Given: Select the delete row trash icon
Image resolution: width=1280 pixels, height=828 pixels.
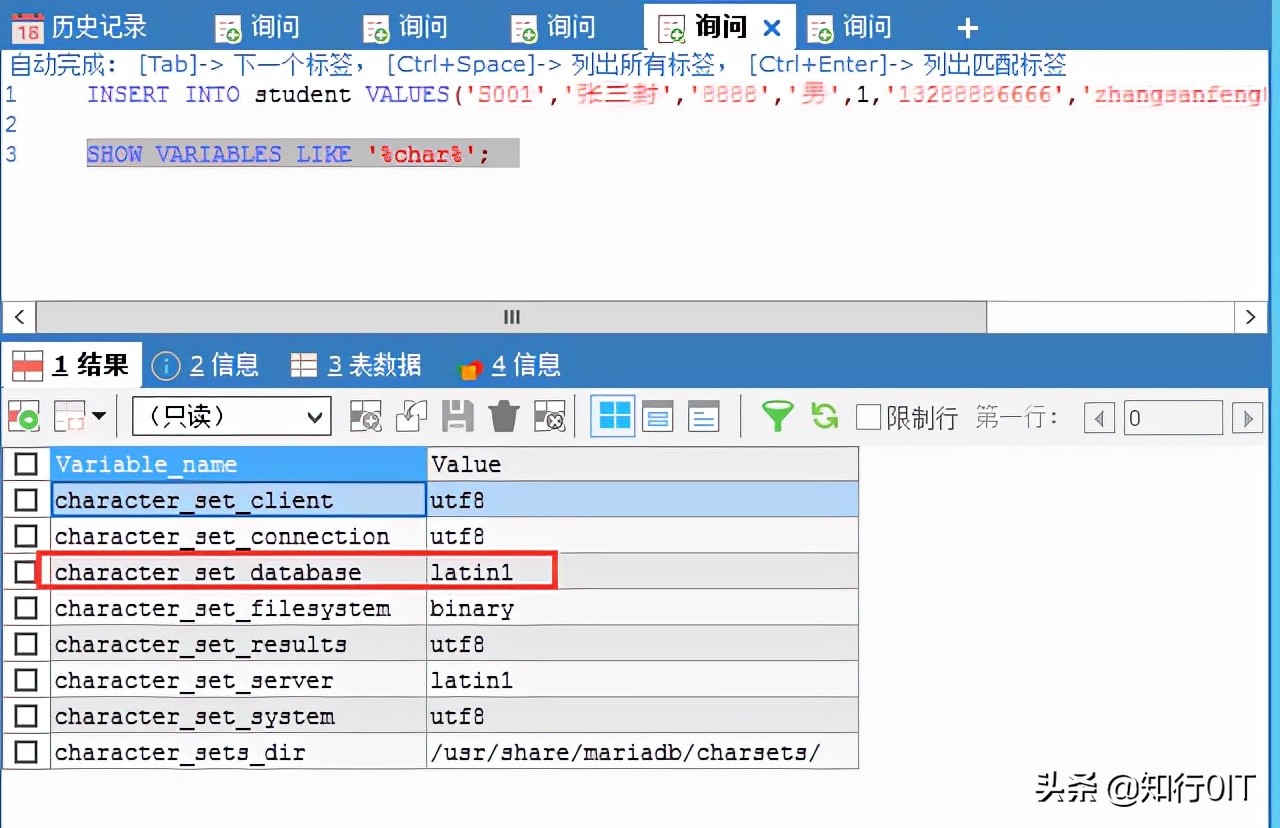Looking at the screenshot, I should click(x=504, y=416).
